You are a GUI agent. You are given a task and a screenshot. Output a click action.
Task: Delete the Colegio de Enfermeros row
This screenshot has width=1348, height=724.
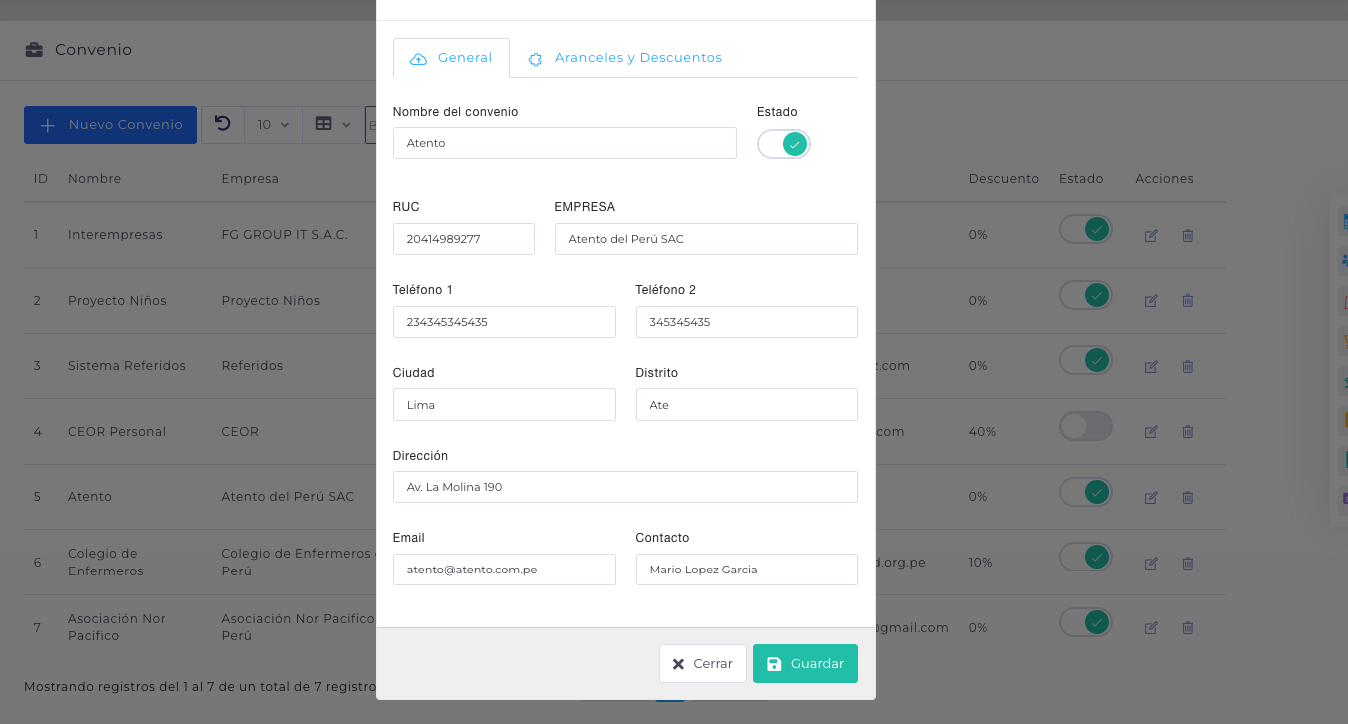point(1188,564)
